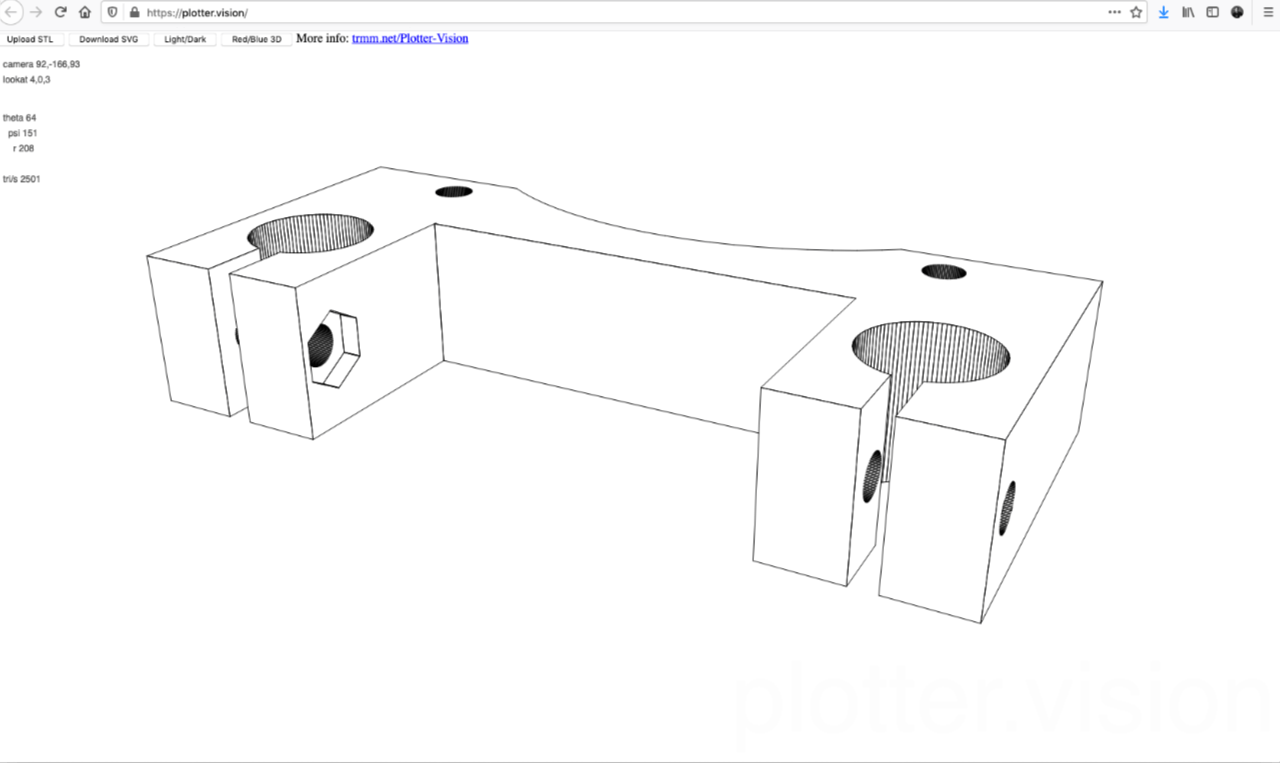Open the trmm.net/Plotter-Vision link
This screenshot has width=1280, height=763.
tap(410, 38)
